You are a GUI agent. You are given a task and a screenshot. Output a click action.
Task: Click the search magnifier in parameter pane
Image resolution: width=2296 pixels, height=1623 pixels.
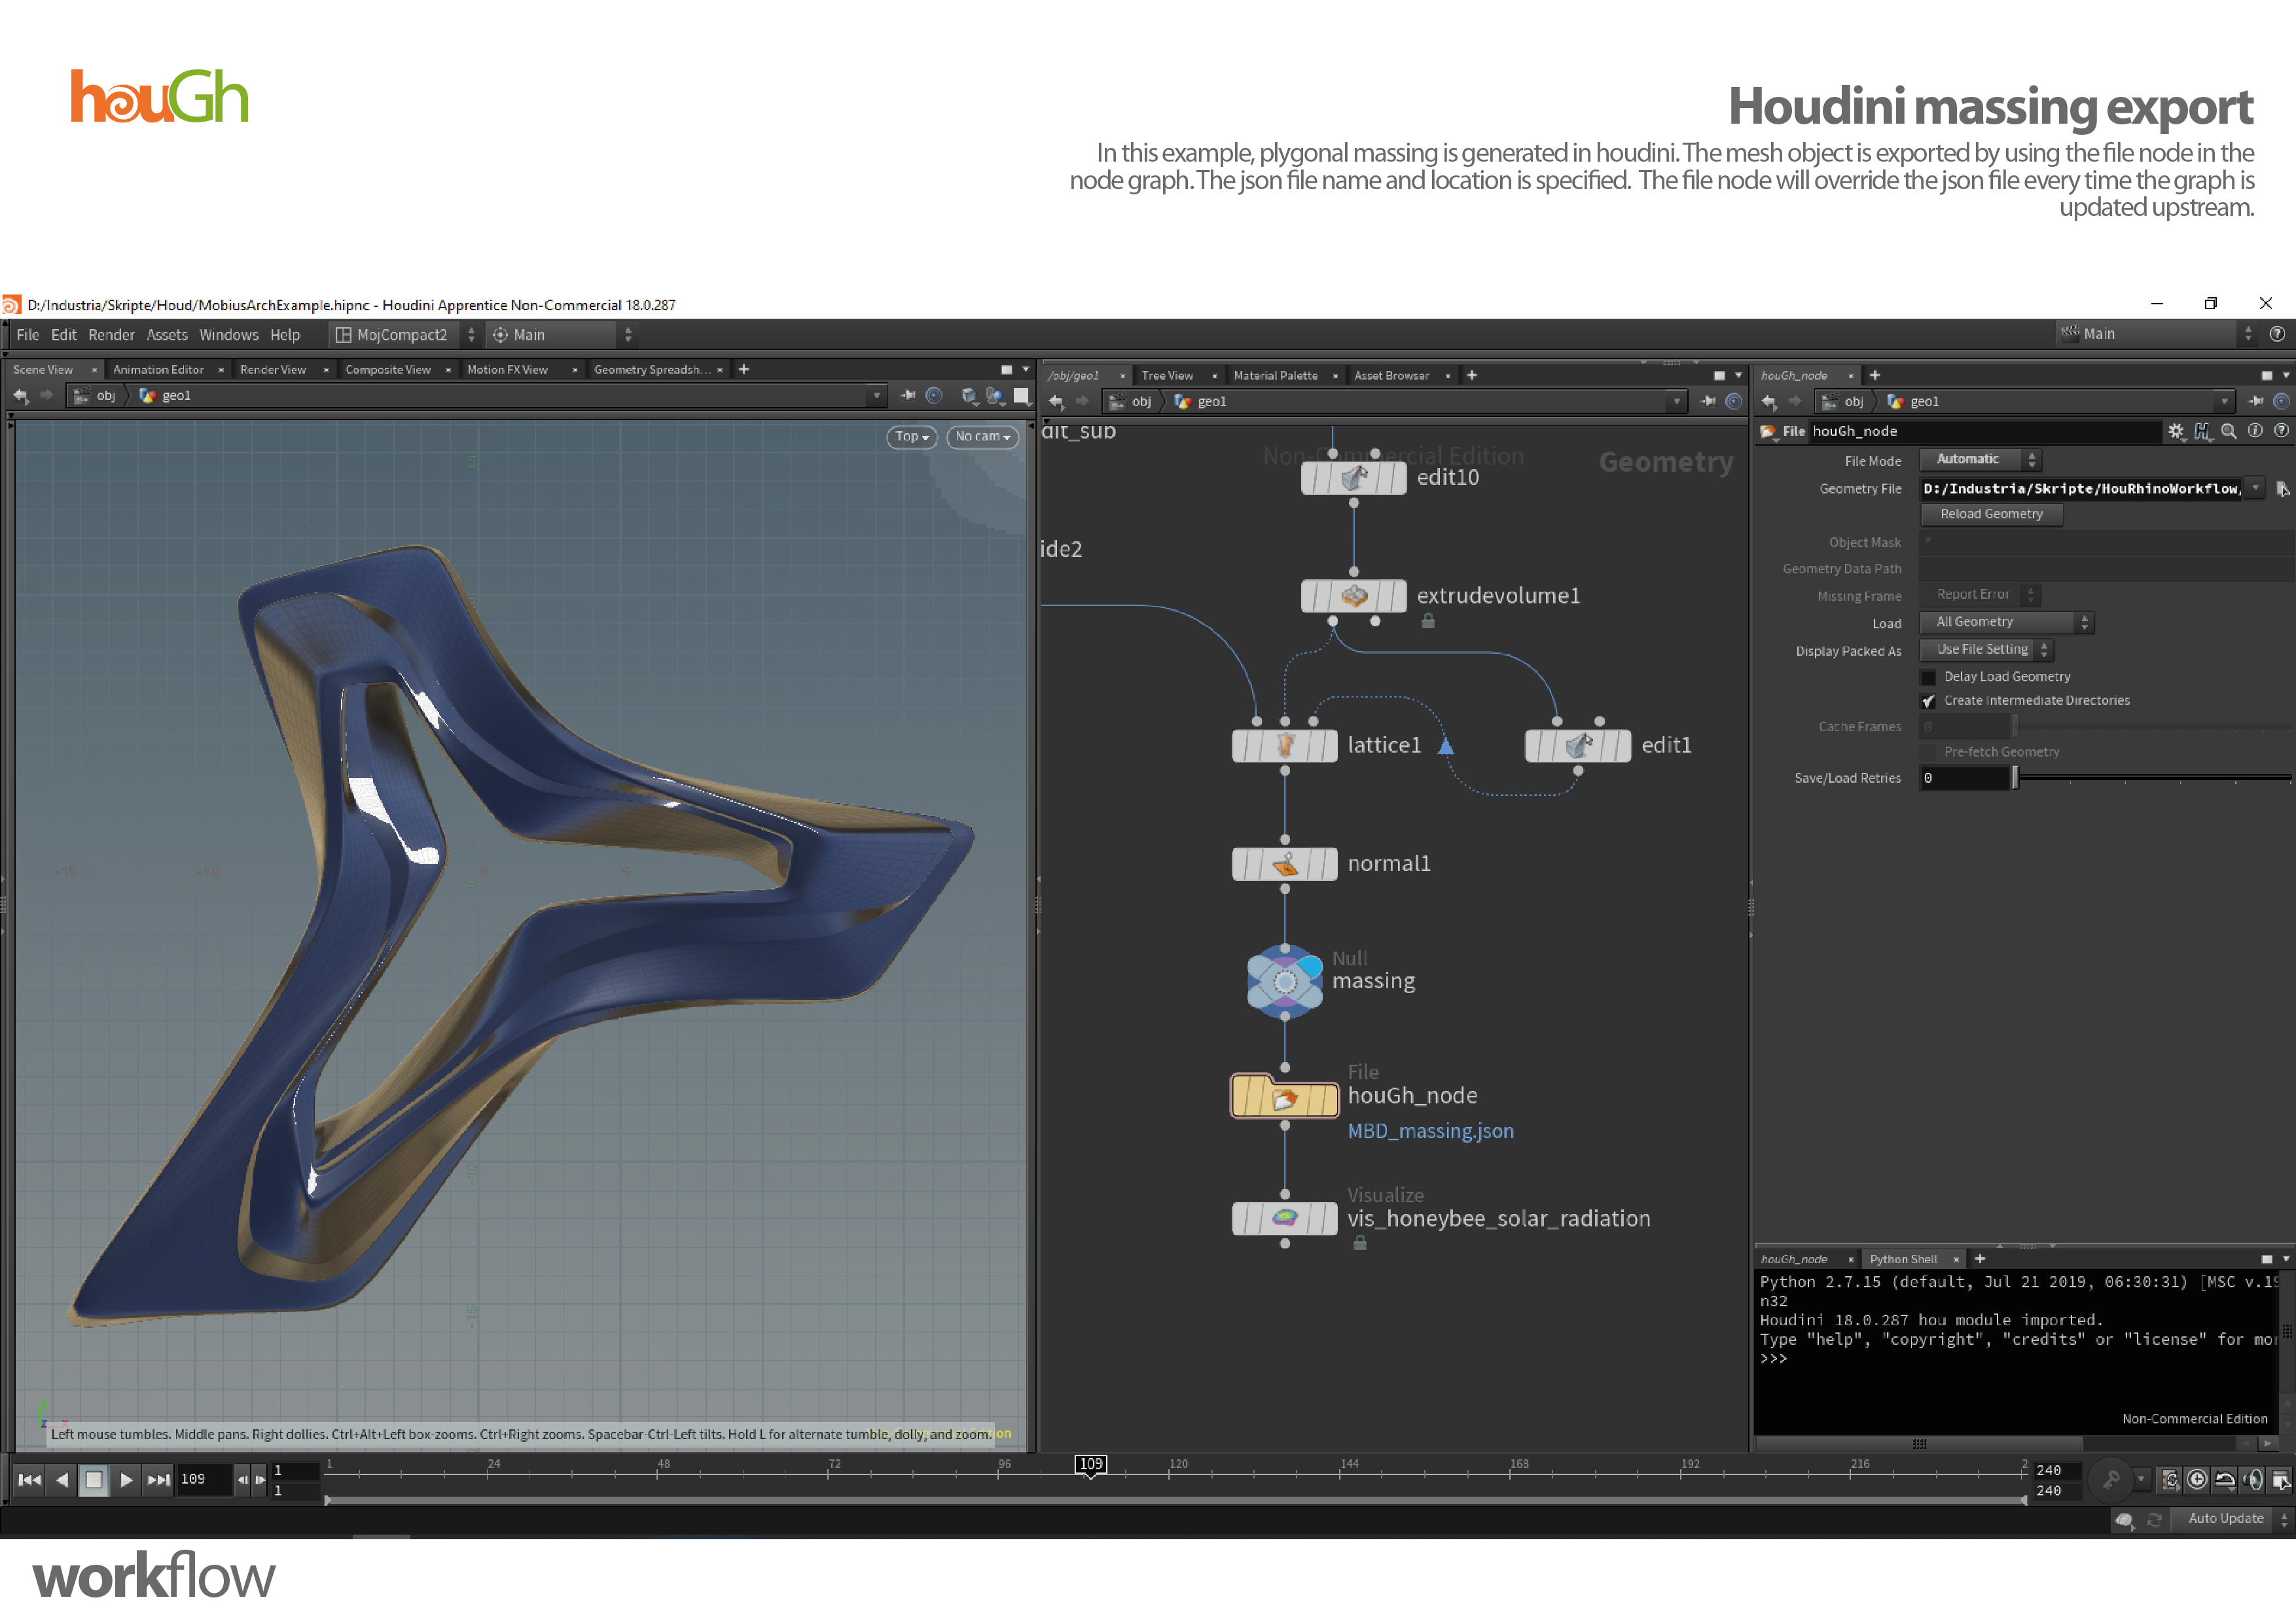click(2229, 431)
